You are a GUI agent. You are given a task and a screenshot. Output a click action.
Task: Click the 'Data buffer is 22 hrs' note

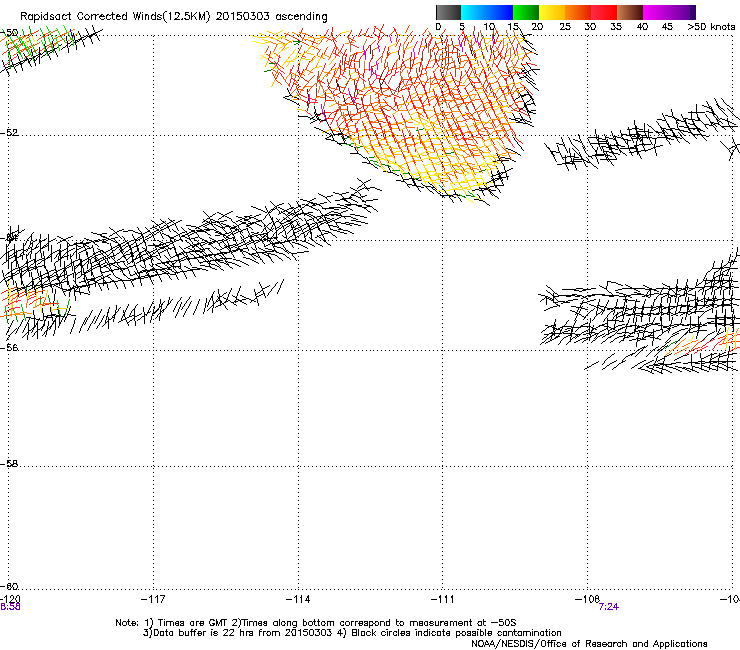pyautogui.click(x=352, y=633)
